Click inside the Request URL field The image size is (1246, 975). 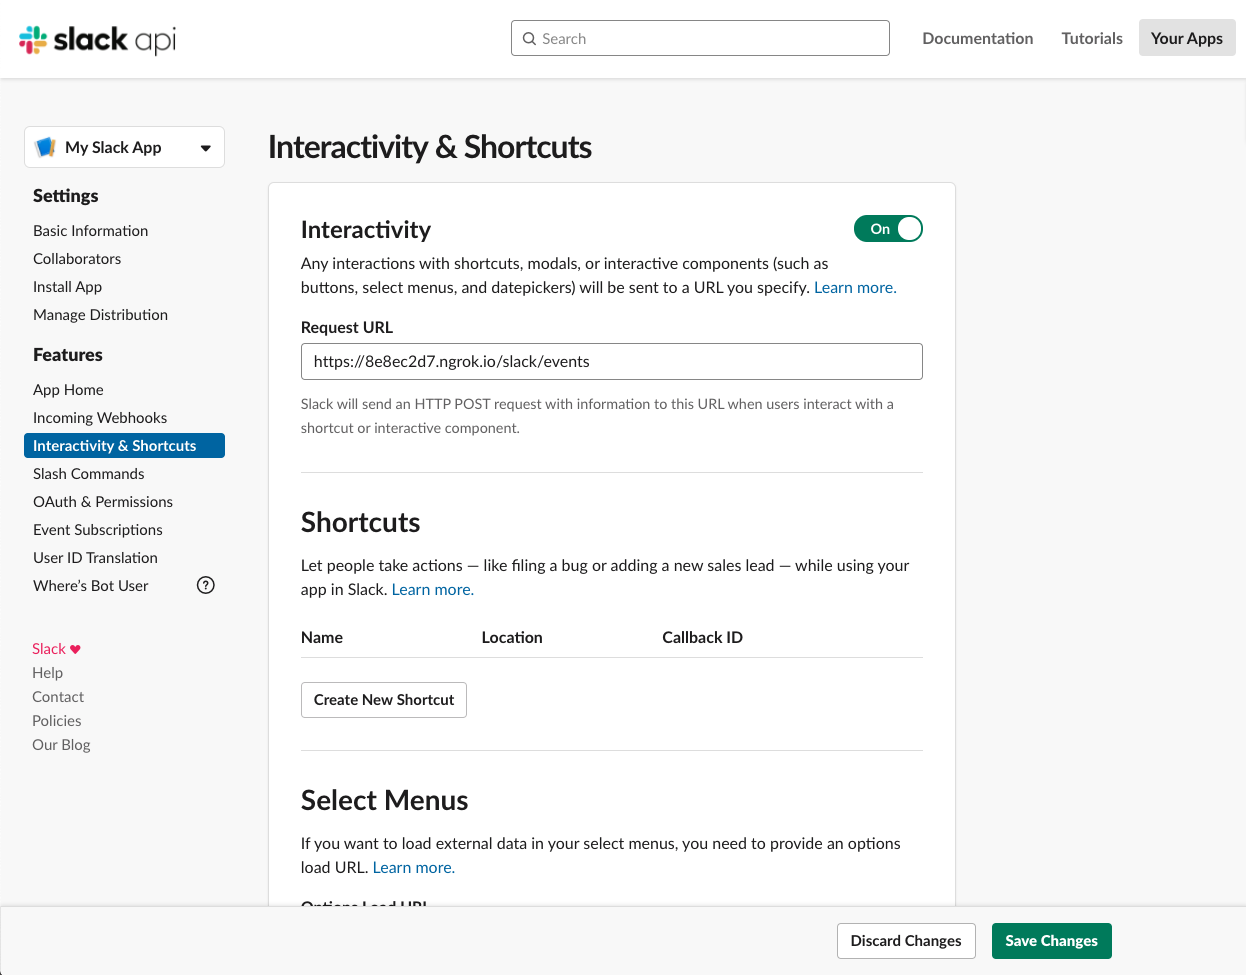611,361
